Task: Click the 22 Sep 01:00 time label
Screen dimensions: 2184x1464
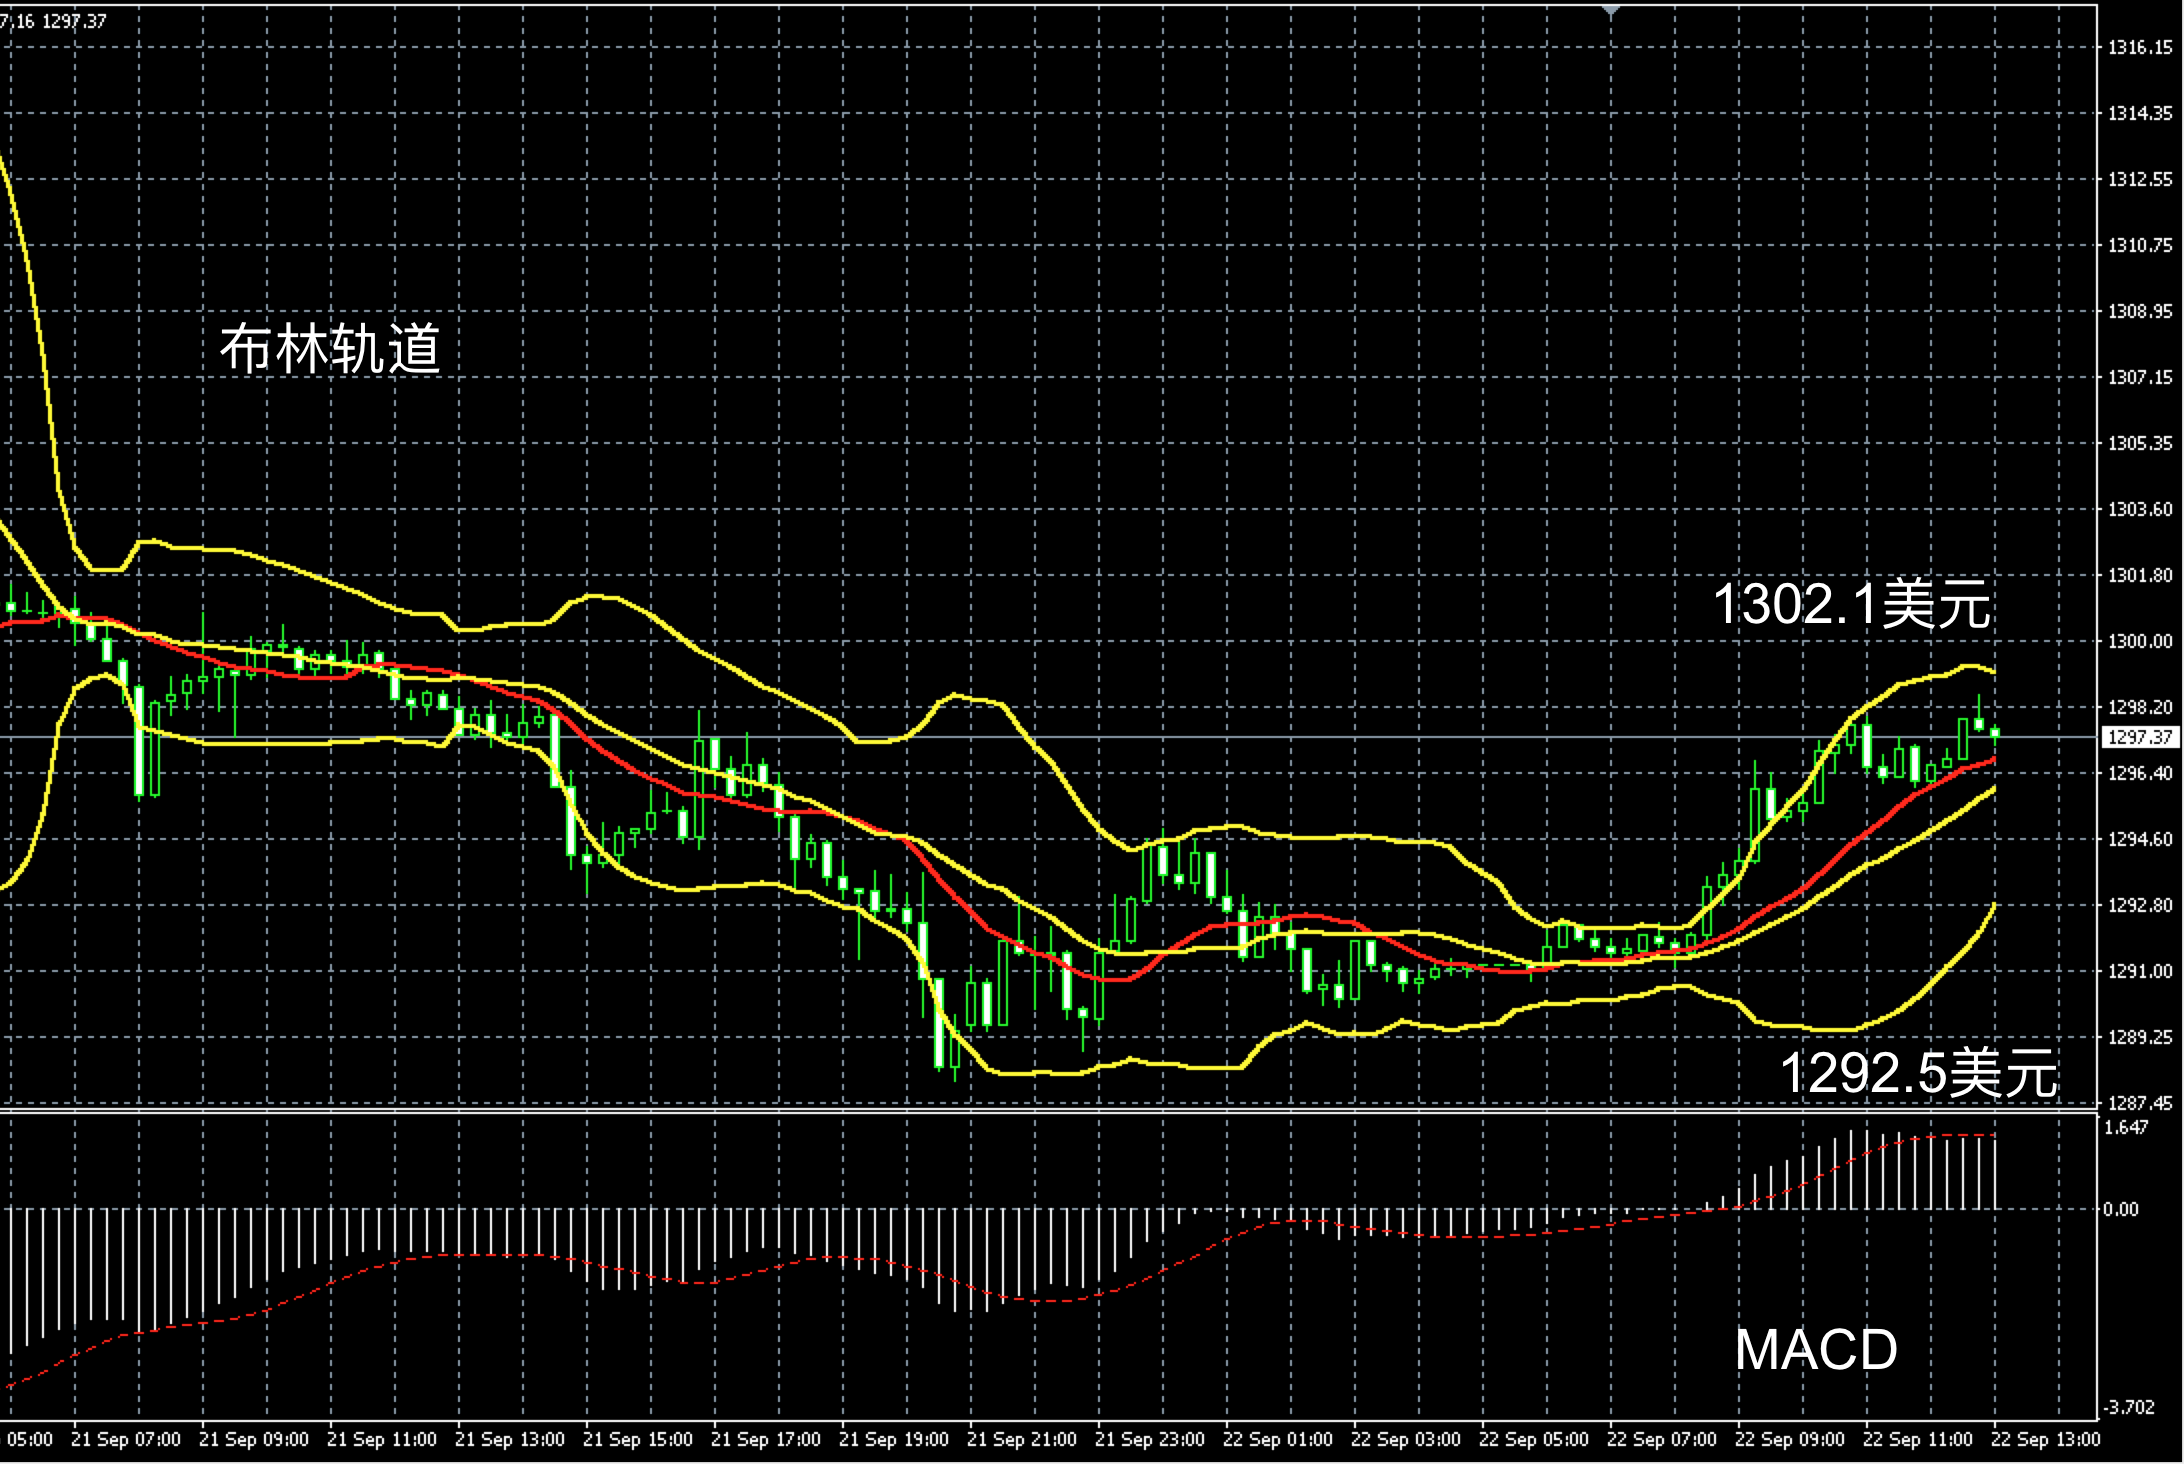Action: pyautogui.click(x=1278, y=1439)
